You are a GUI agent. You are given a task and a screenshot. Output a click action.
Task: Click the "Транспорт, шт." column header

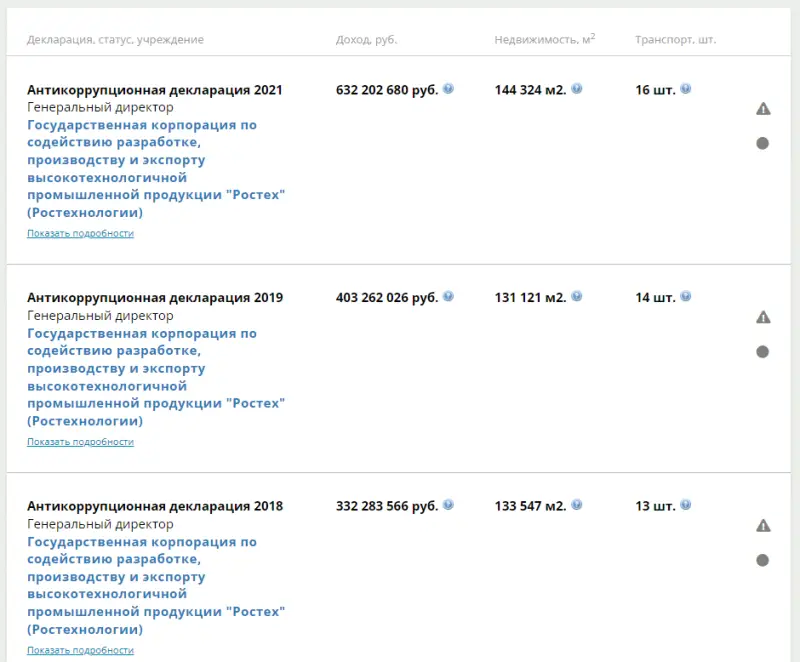(x=675, y=40)
